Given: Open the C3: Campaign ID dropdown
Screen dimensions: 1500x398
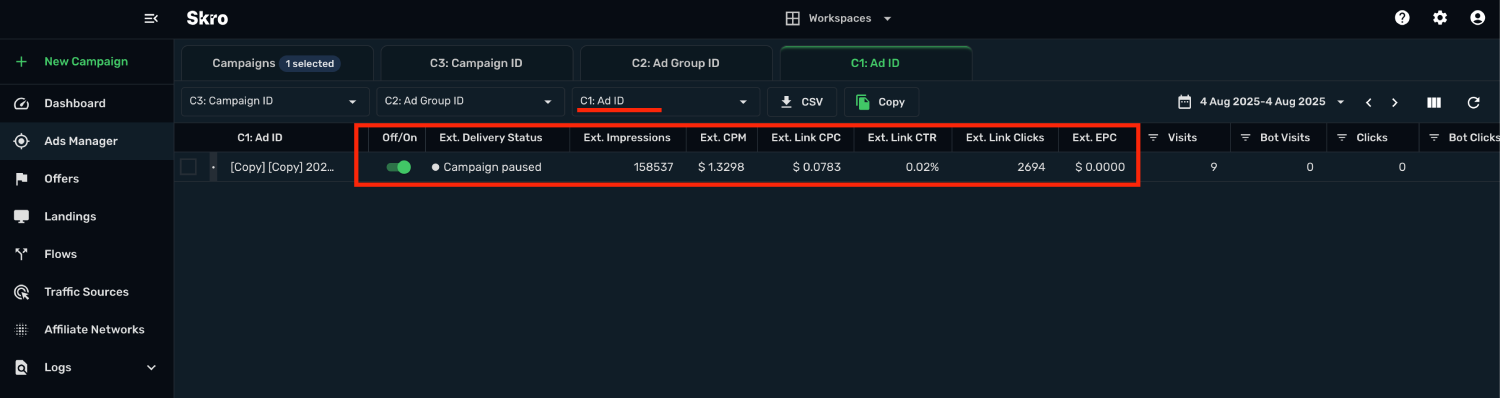Looking at the screenshot, I should (x=274, y=101).
